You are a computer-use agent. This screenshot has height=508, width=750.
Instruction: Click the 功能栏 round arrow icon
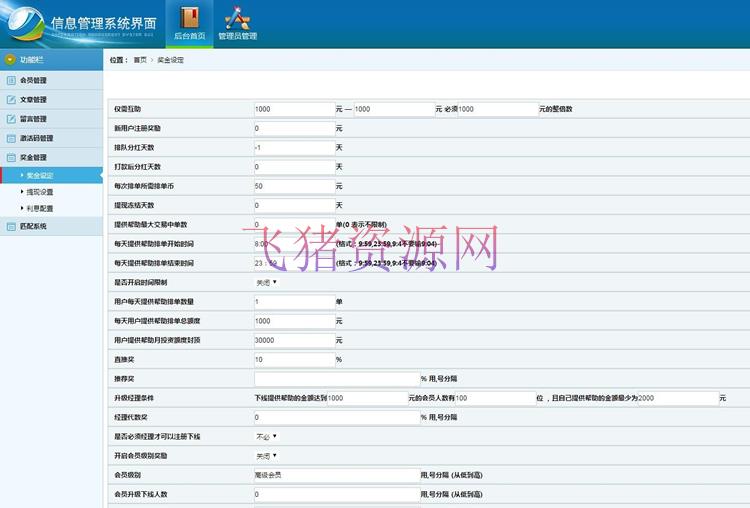coord(11,60)
